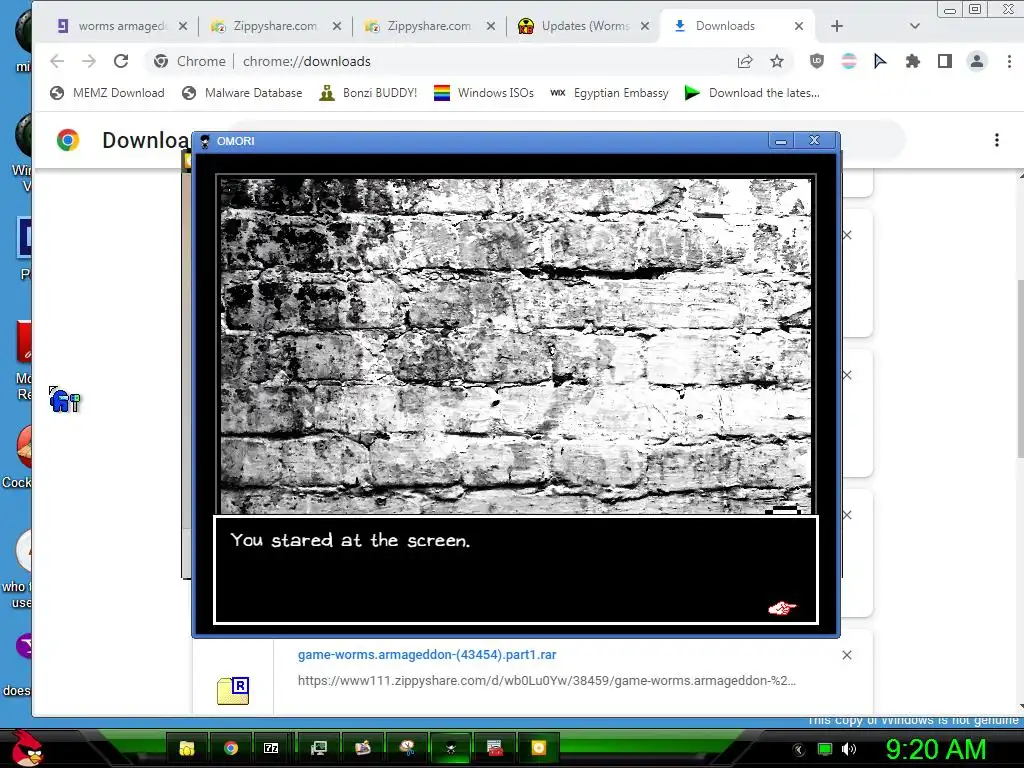Click the OMORI taskbar icon
Image resolution: width=1024 pixels, height=768 pixels.
tap(451, 748)
